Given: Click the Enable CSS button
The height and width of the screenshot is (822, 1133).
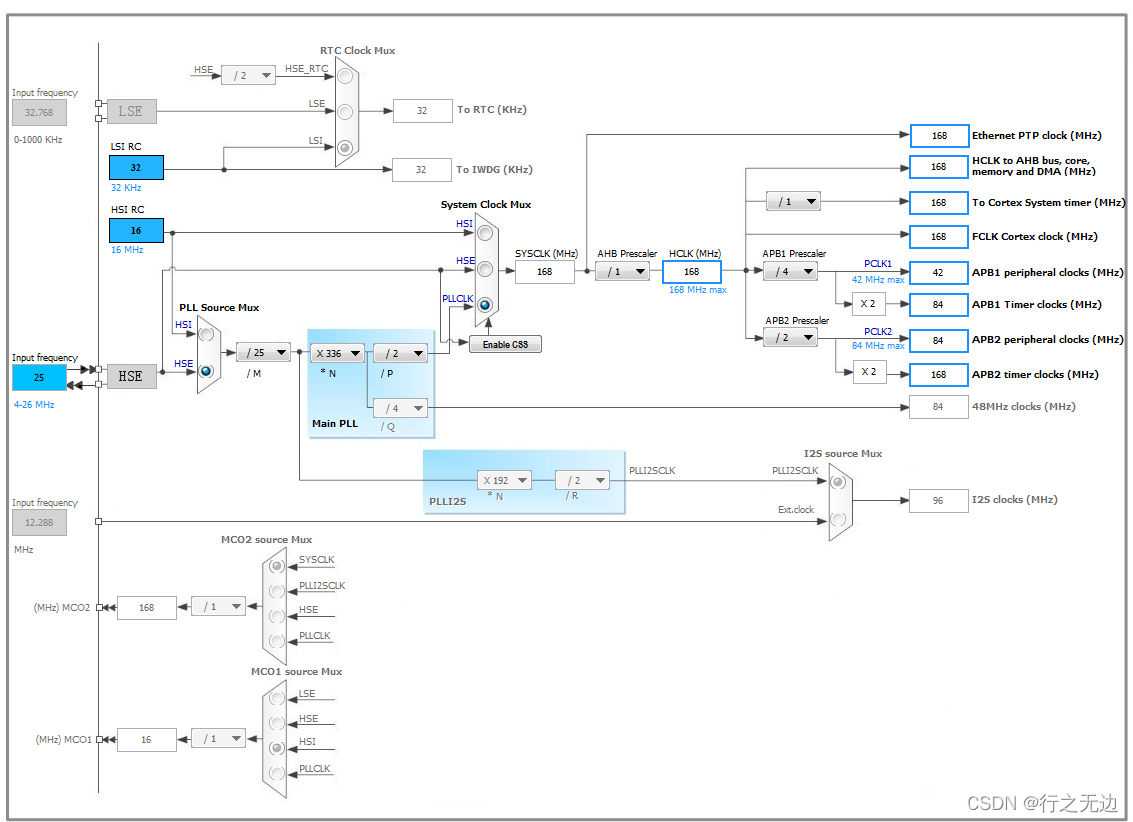Looking at the screenshot, I should pos(505,345).
